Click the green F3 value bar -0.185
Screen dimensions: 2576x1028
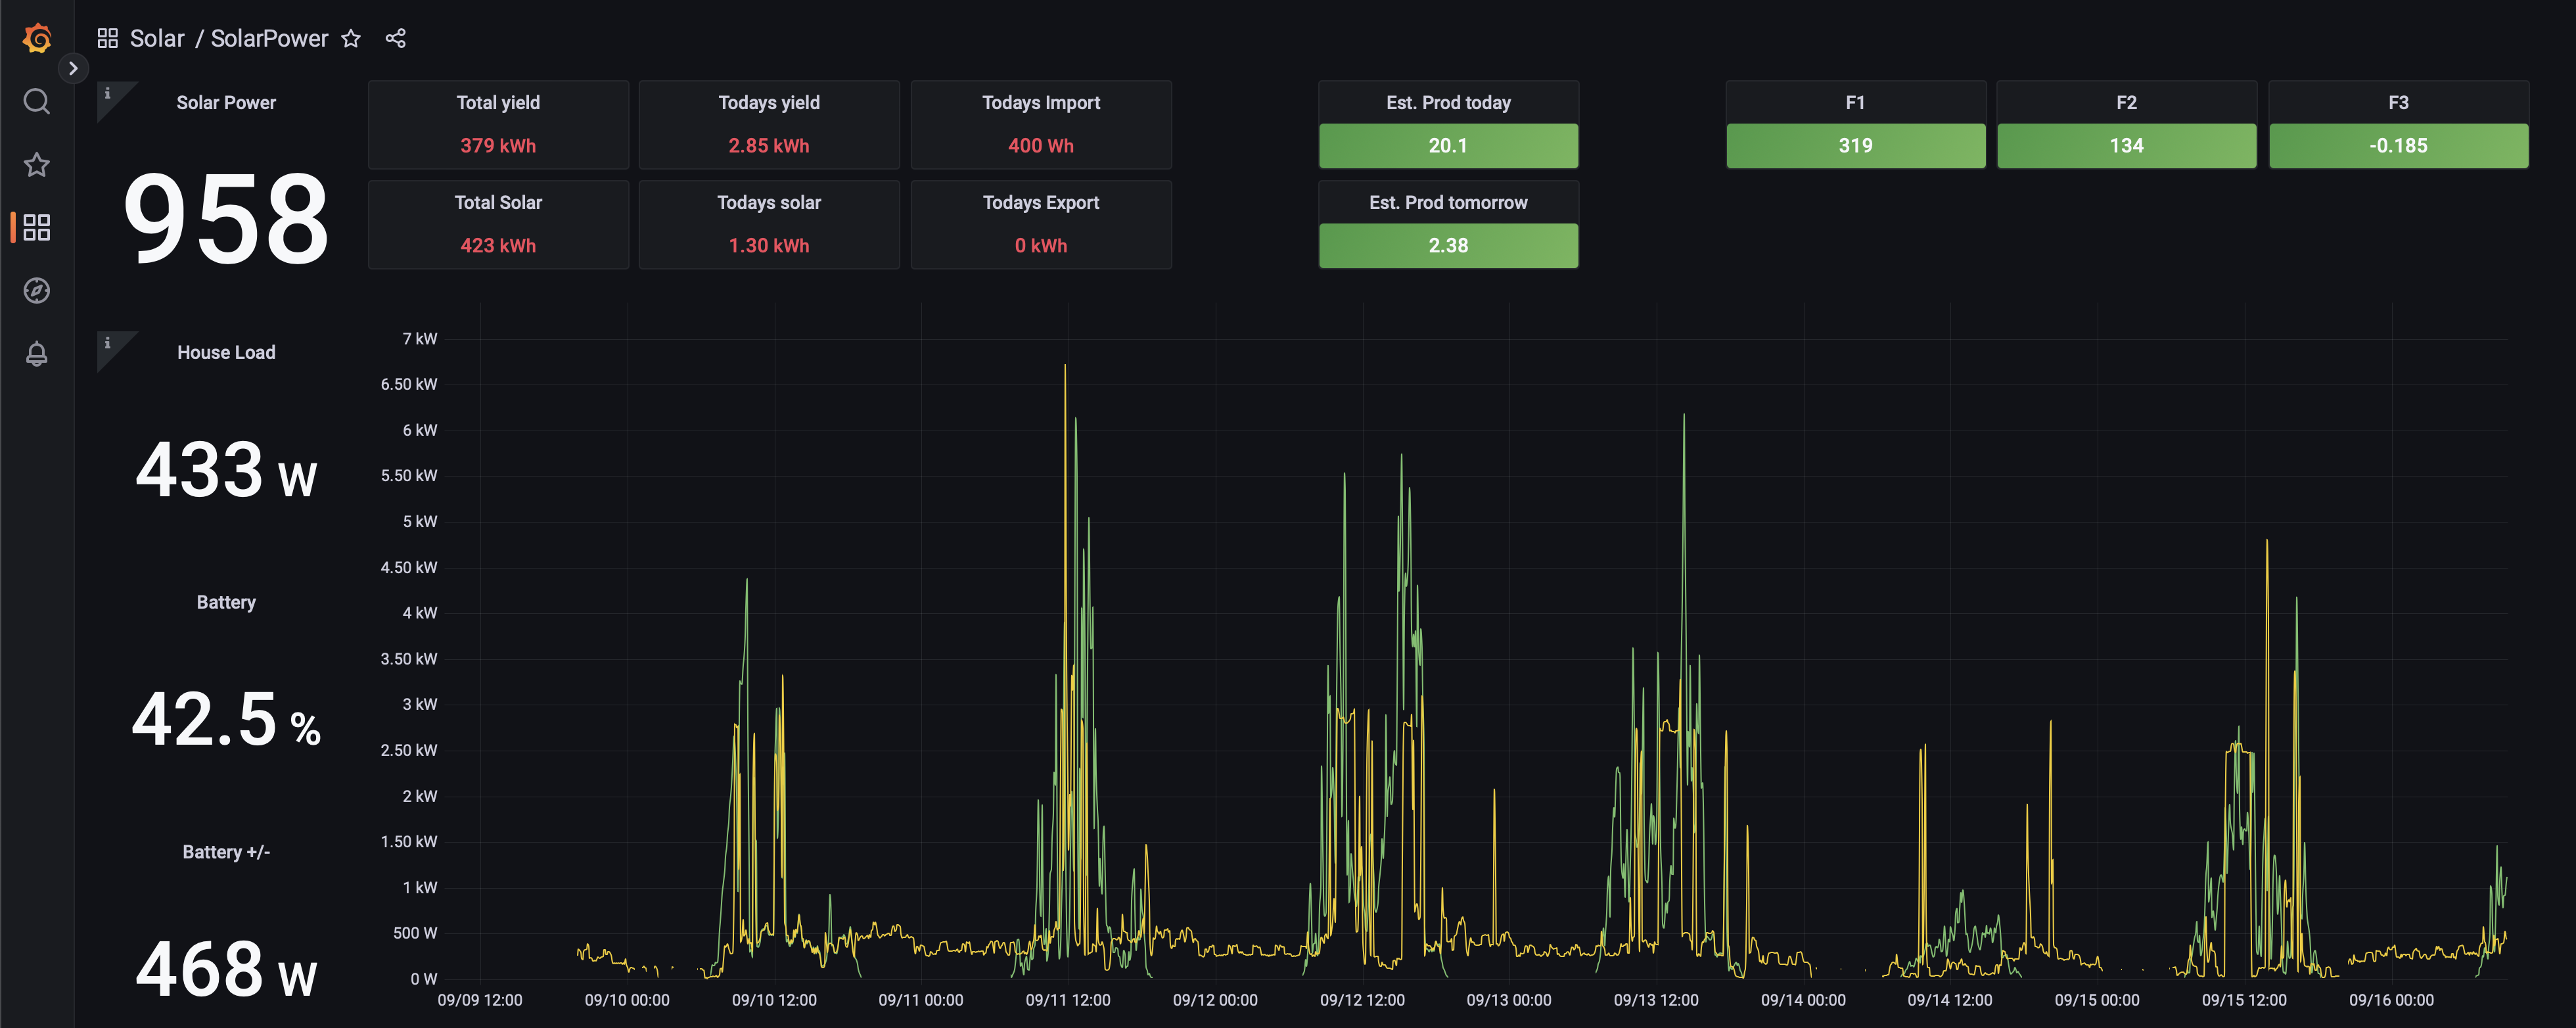pyautogui.click(x=2397, y=146)
